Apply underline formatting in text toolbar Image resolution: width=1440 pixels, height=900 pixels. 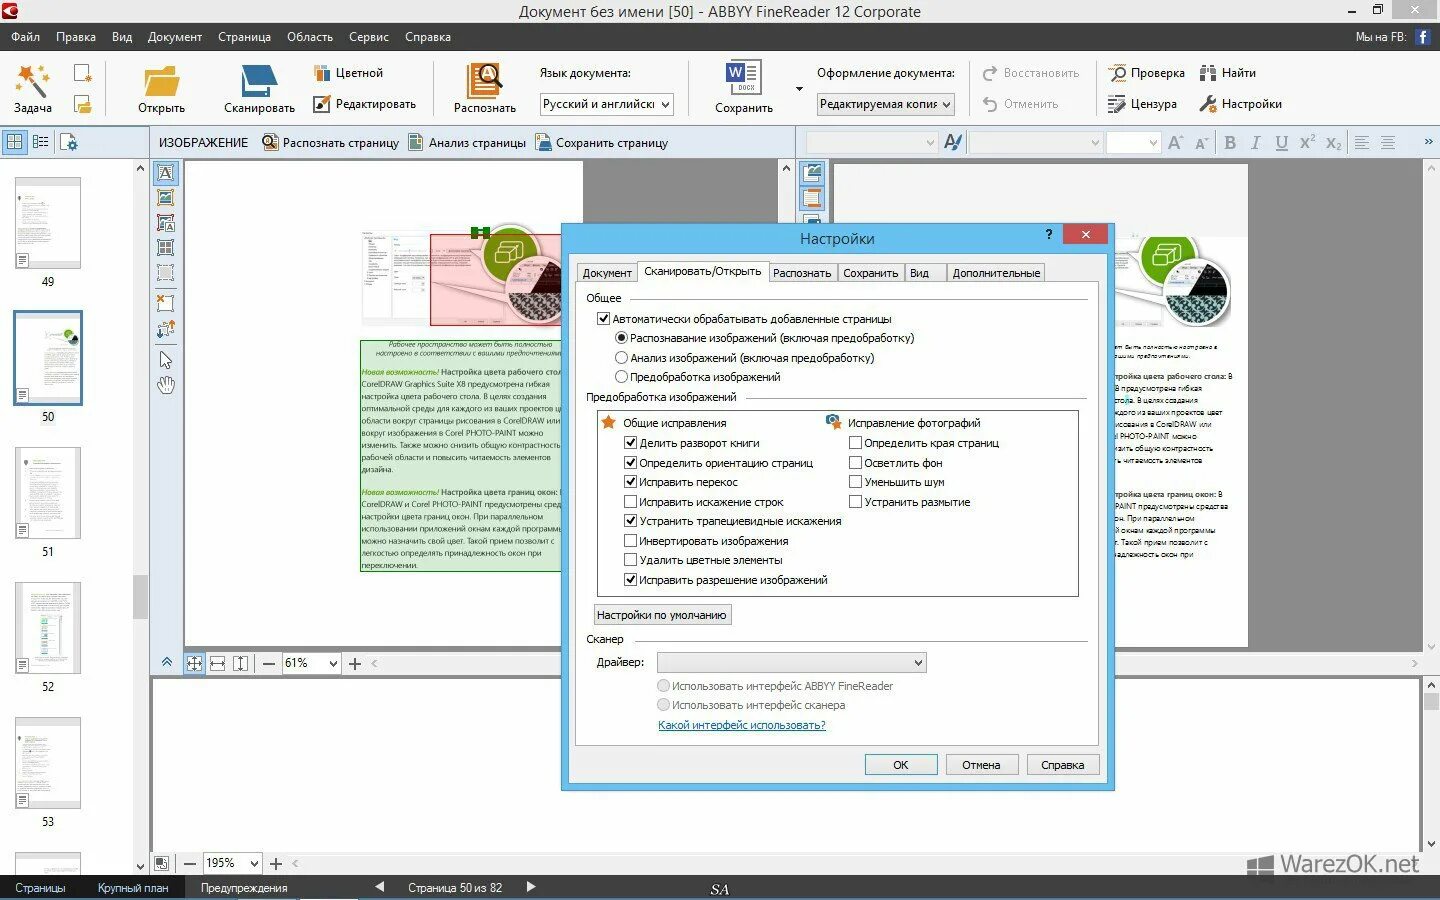point(1281,143)
